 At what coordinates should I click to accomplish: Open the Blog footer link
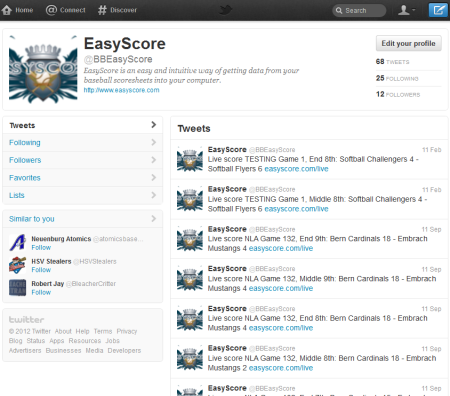click(15, 341)
